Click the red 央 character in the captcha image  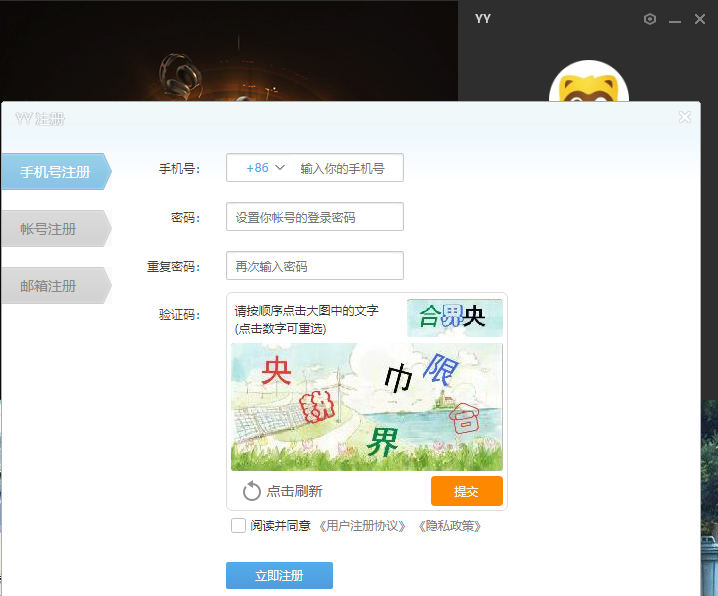[x=276, y=371]
